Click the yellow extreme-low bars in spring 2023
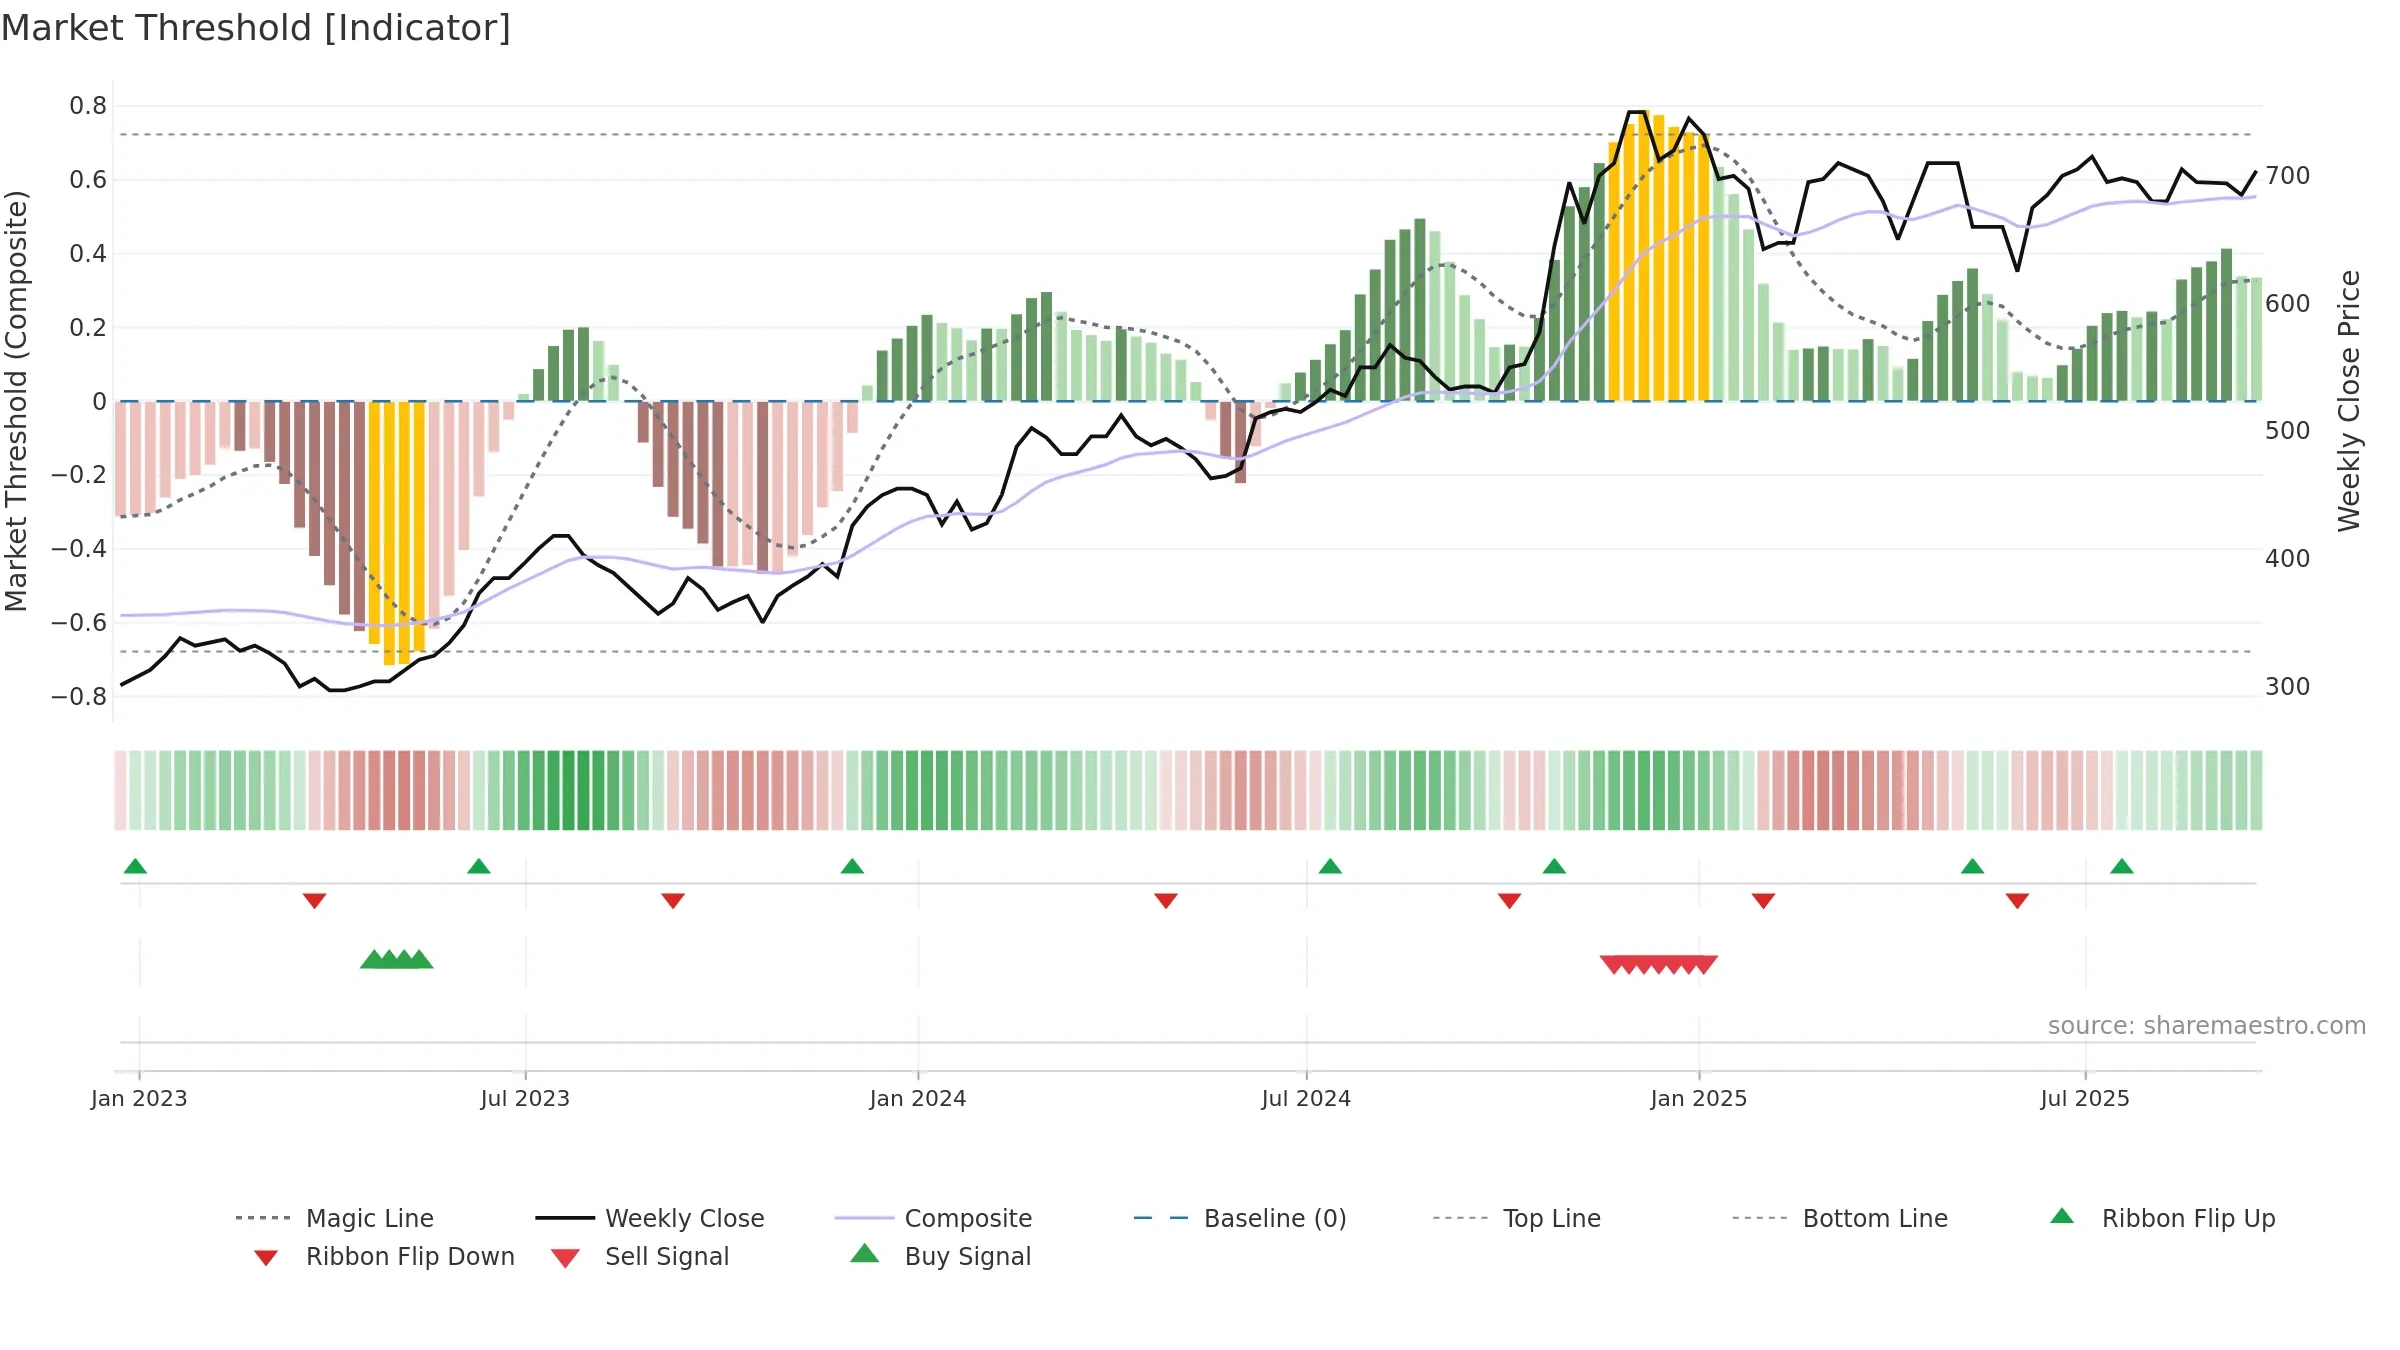2400x1350 pixels. tap(397, 532)
